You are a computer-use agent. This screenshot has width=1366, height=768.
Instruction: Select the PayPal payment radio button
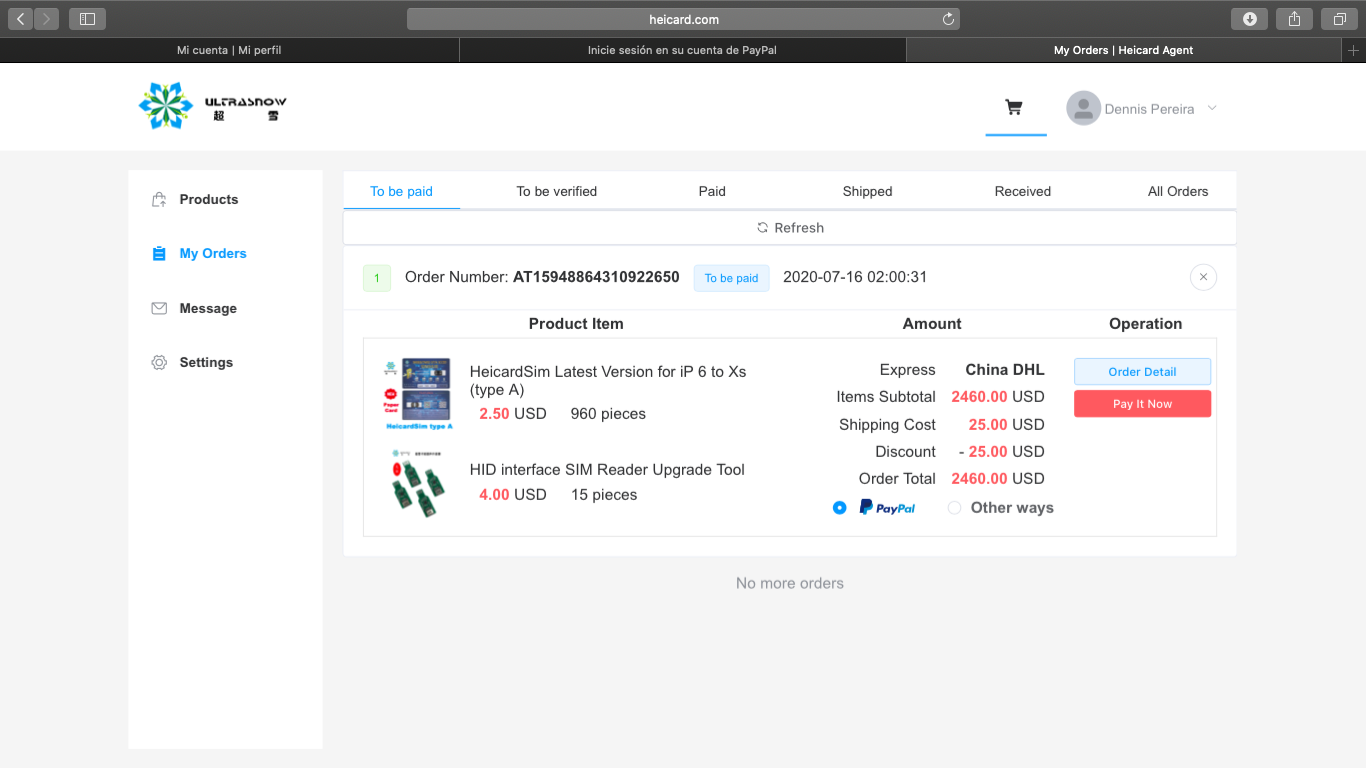tap(839, 508)
